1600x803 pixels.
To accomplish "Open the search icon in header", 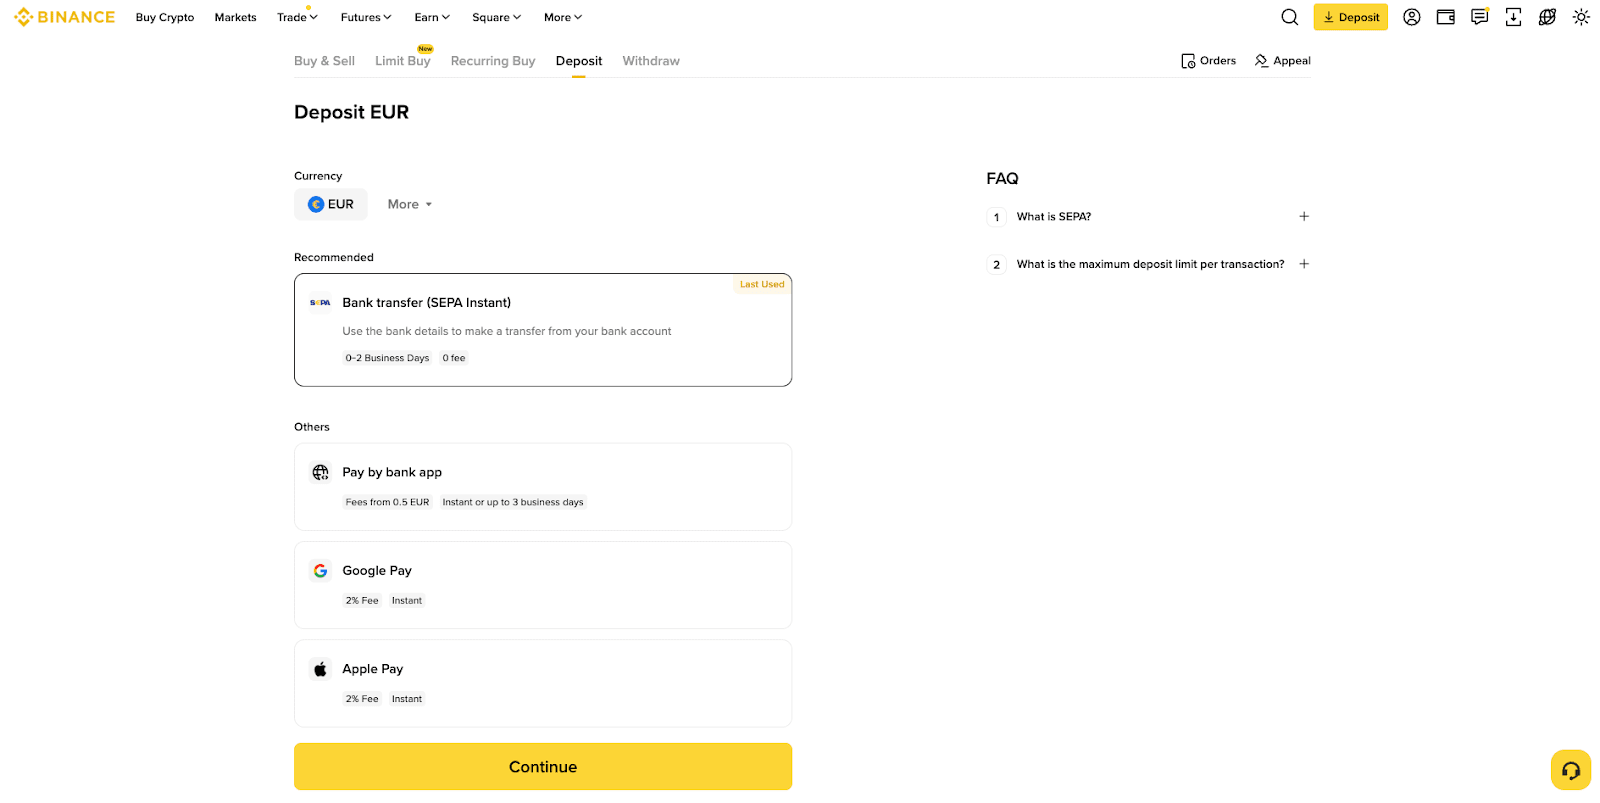I will coord(1289,17).
